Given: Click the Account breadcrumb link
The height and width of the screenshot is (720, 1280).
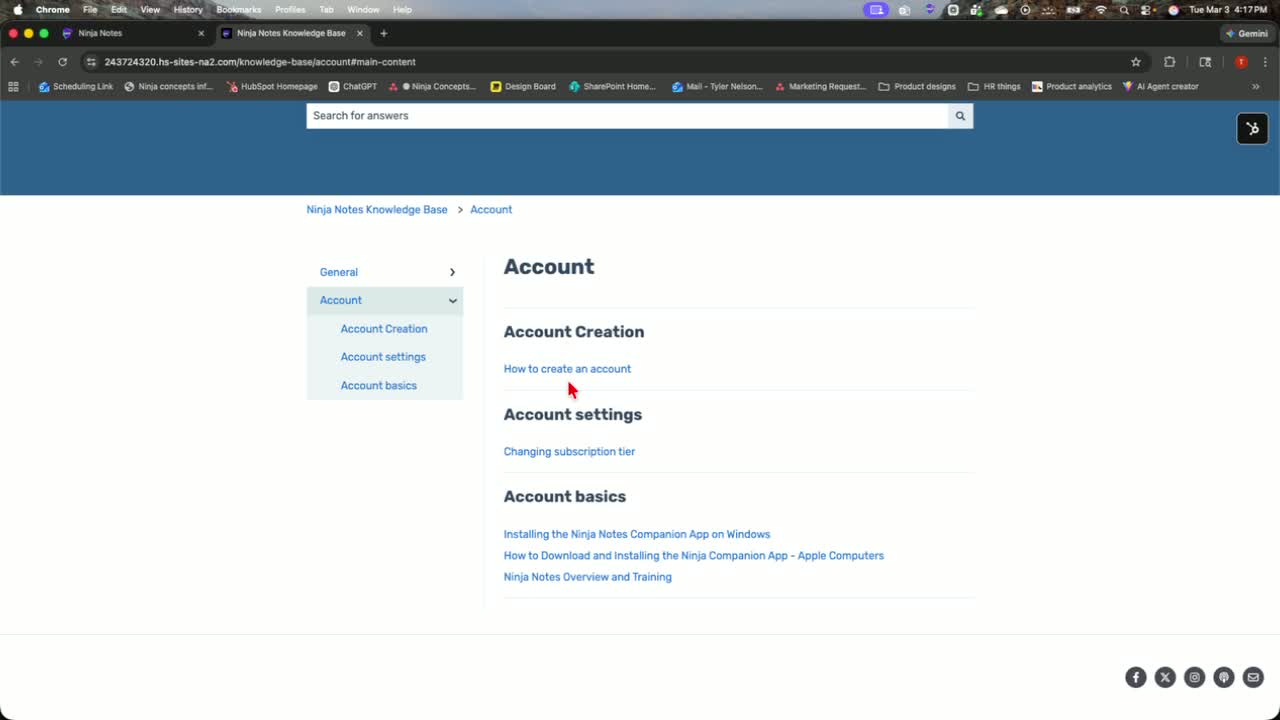Looking at the screenshot, I should [491, 210].
